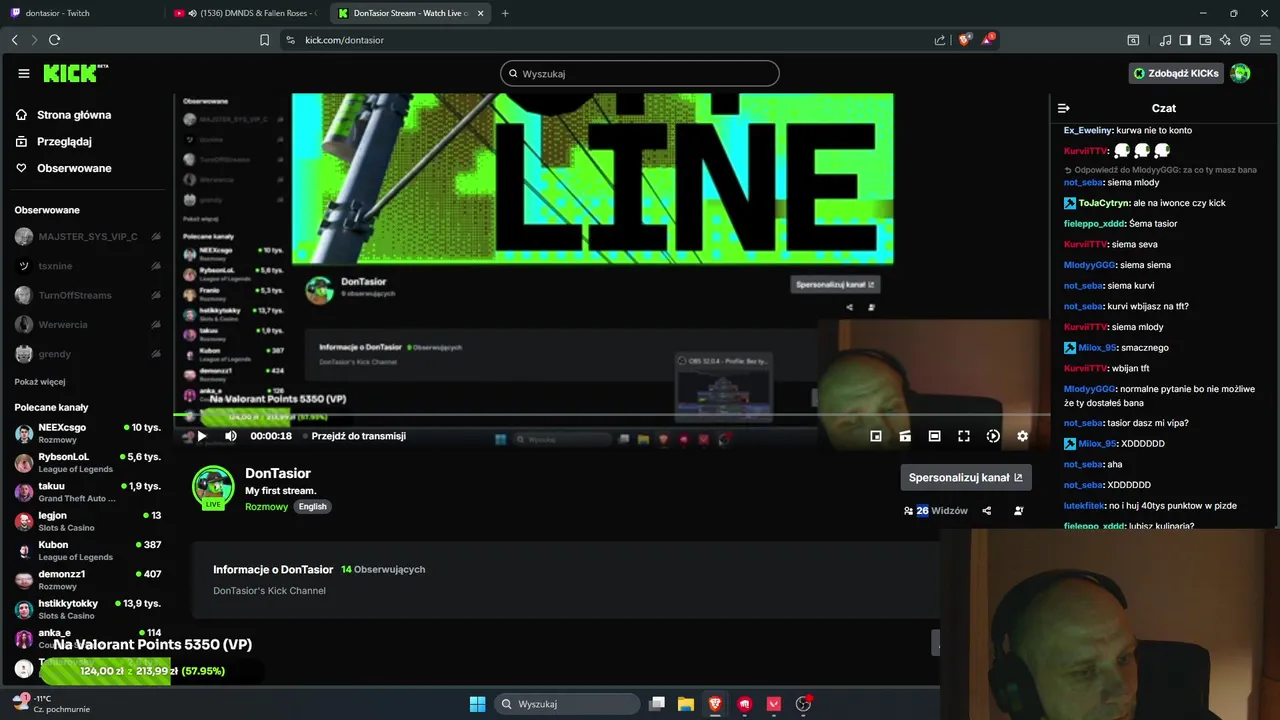Switch to the dontasior - Twitch tab
The width and height of the screenshot is (1280, 720).
78,13
